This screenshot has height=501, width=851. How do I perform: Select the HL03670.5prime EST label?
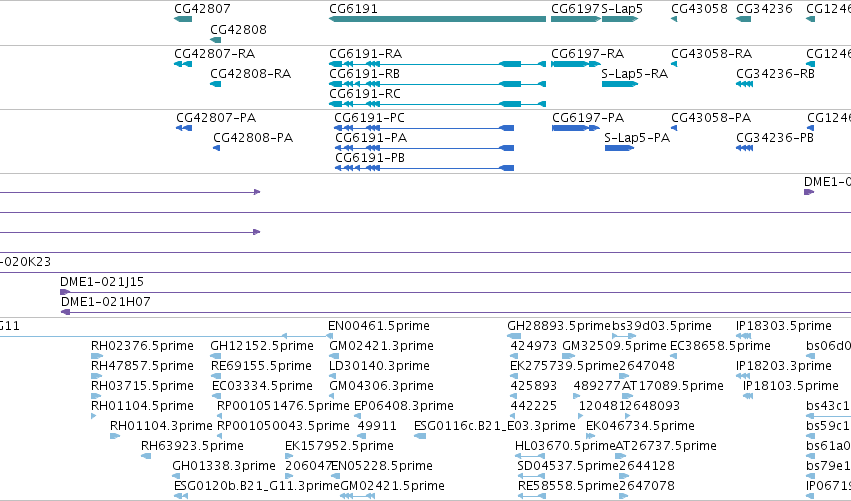[564, 446]
